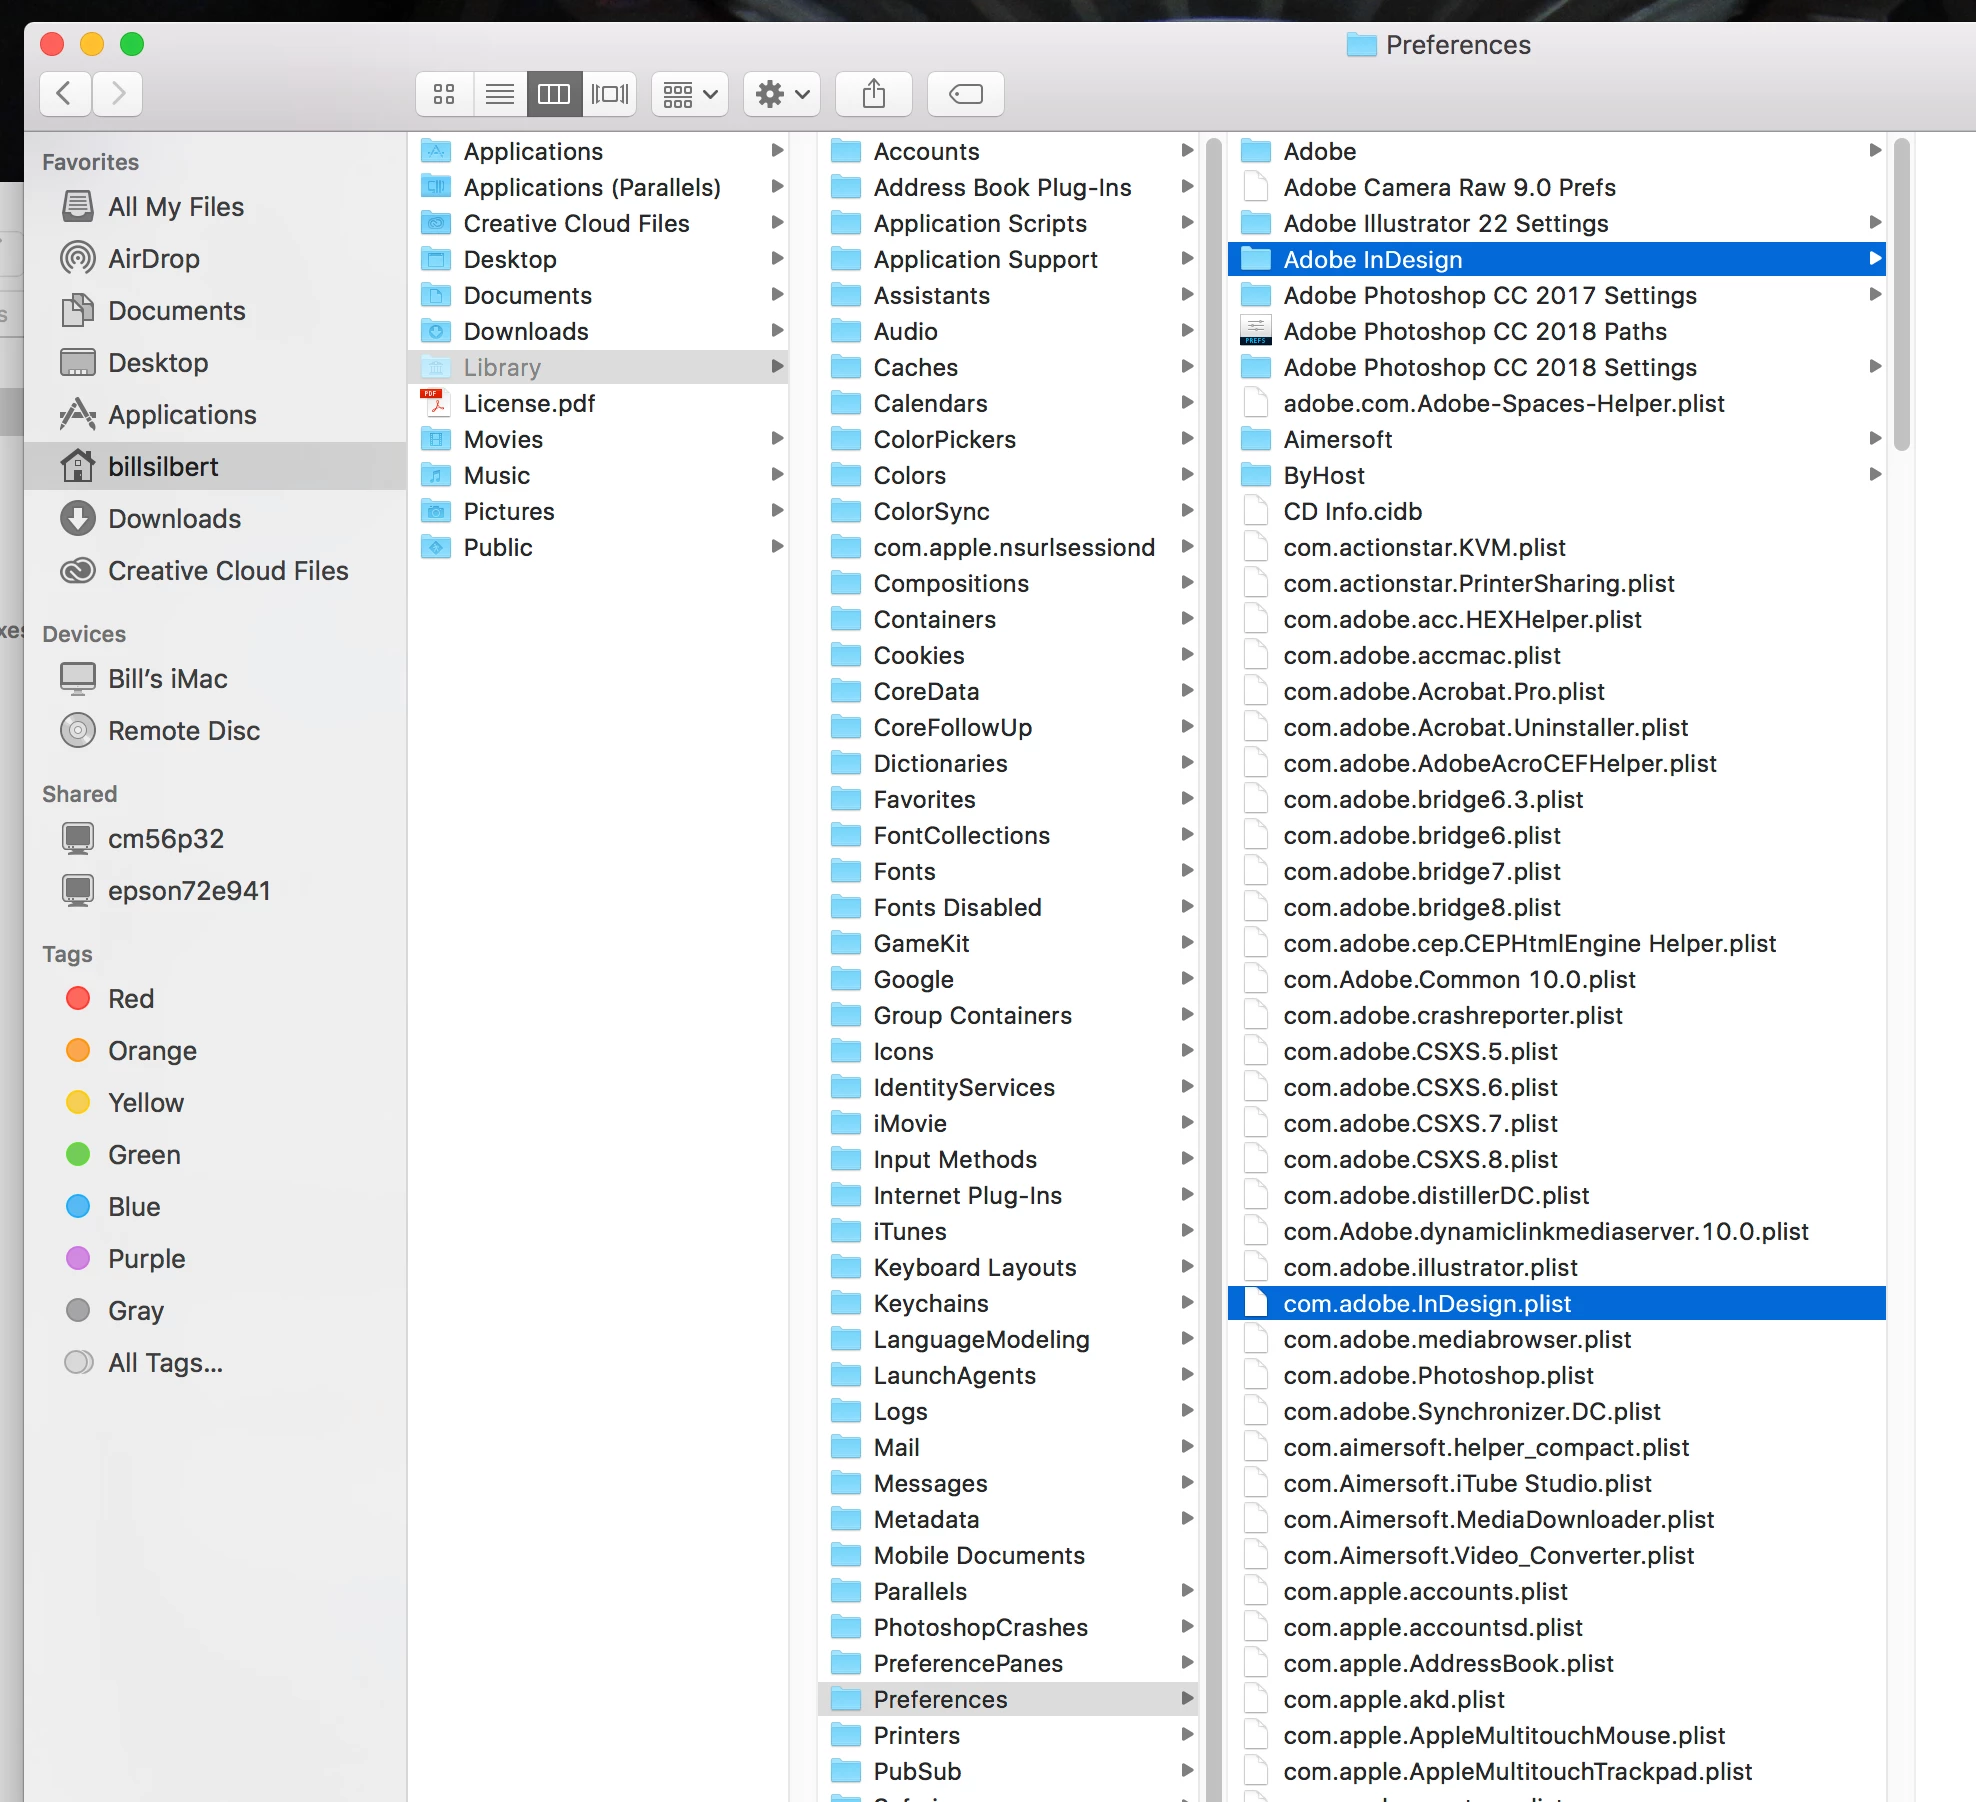
Task: Open All Tags… in the sidebar
Action: [165, 1363]
